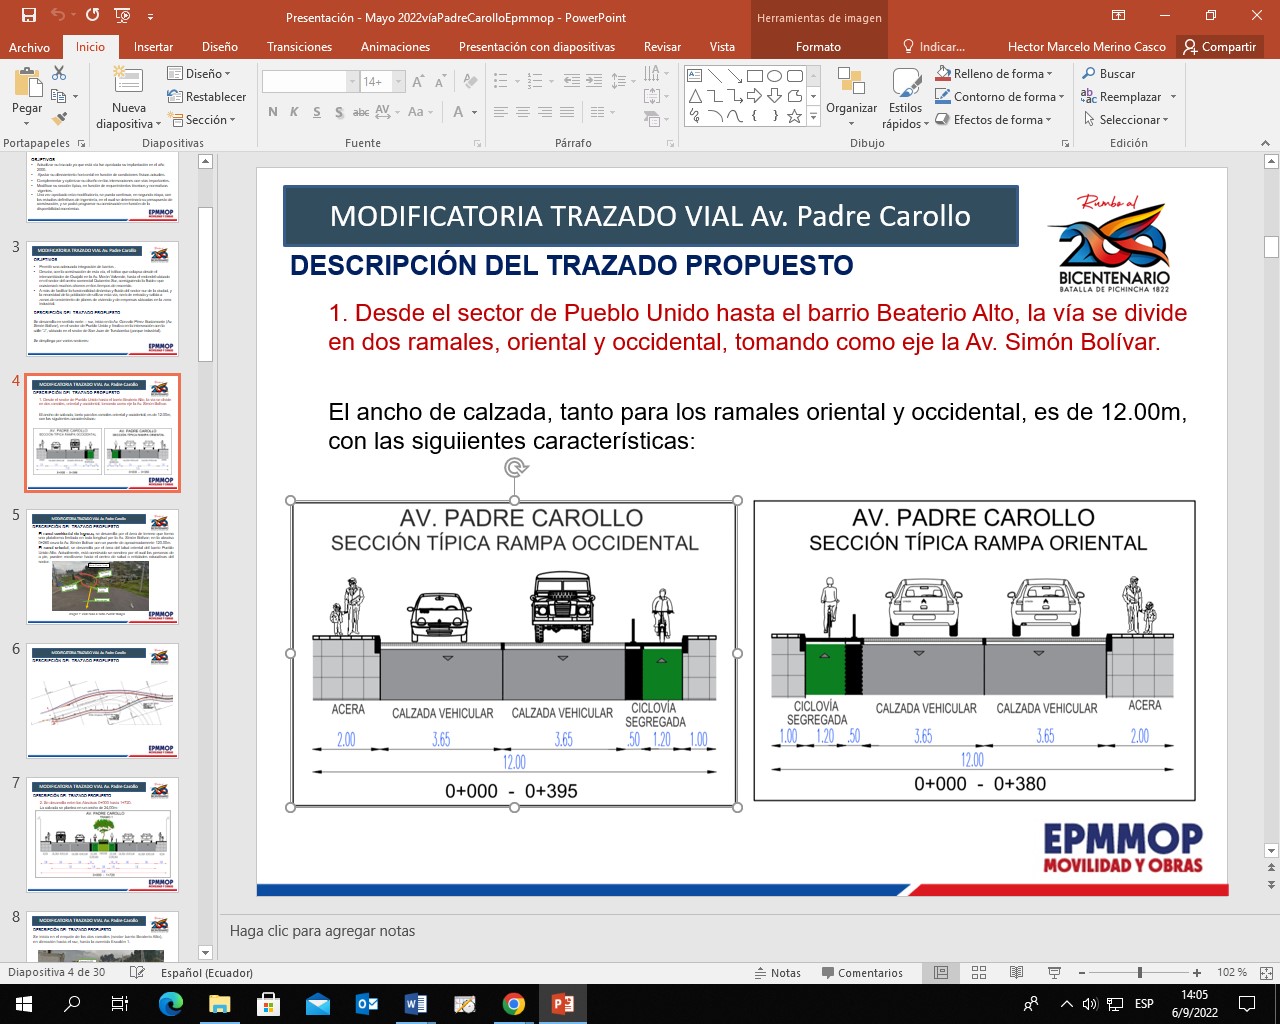Switch to Slide Sorter view icon

pos(979,973)
